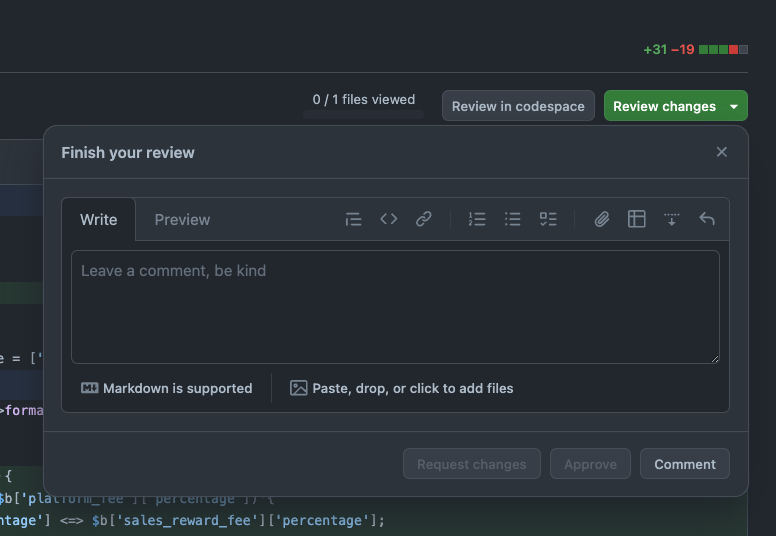Switch to the Preview tab

[x=182, y=220]
